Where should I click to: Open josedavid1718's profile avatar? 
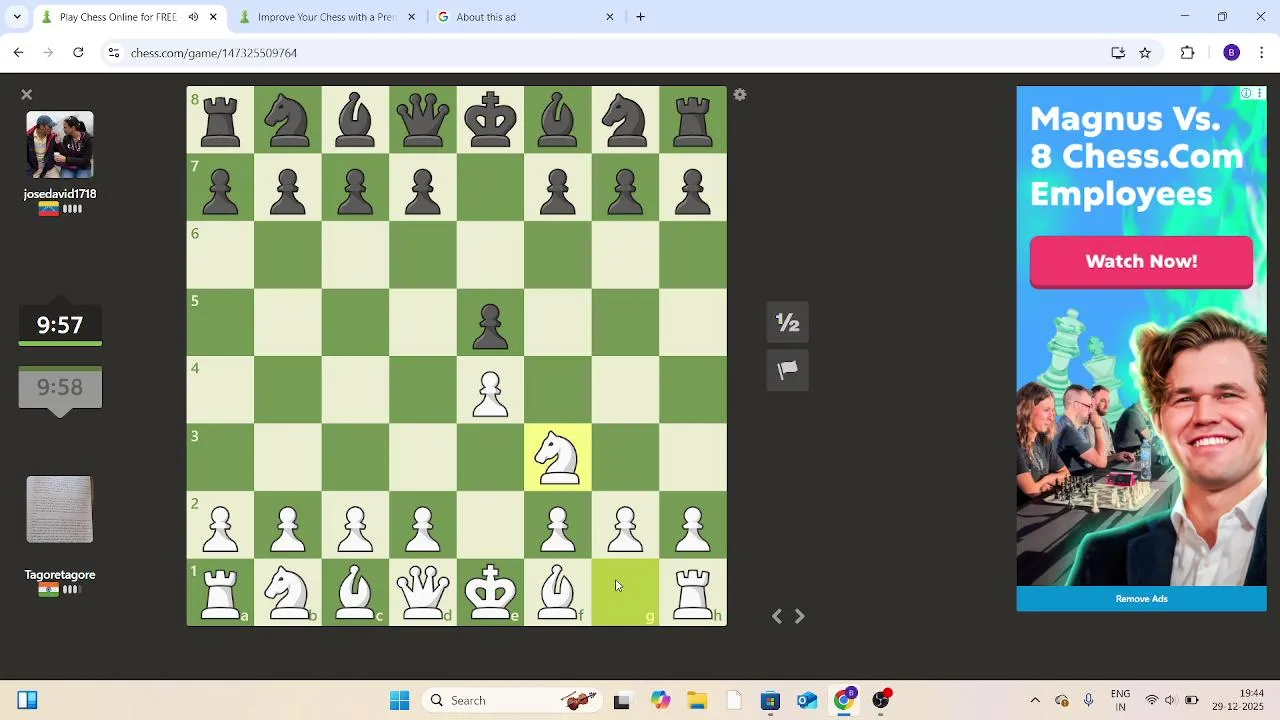(x=60, y=145)
